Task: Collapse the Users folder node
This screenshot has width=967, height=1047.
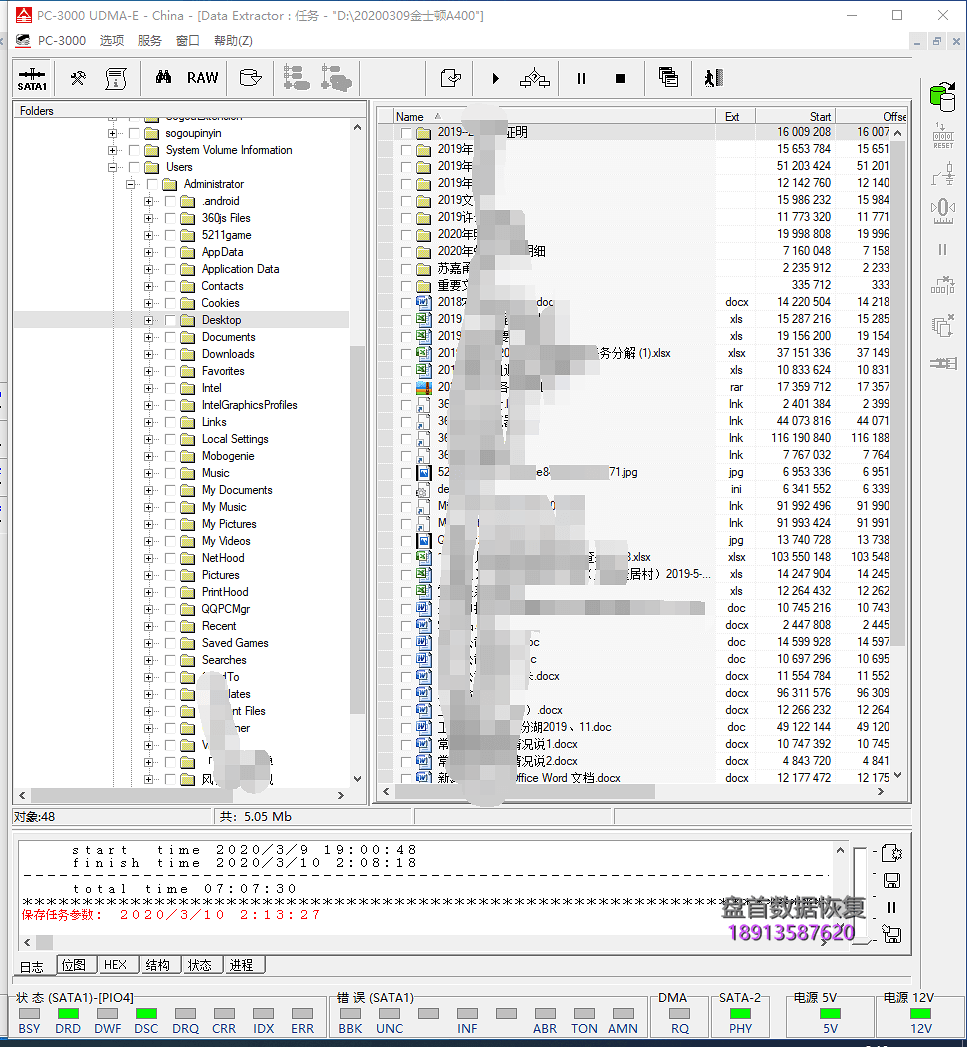Action: (112, 168)
